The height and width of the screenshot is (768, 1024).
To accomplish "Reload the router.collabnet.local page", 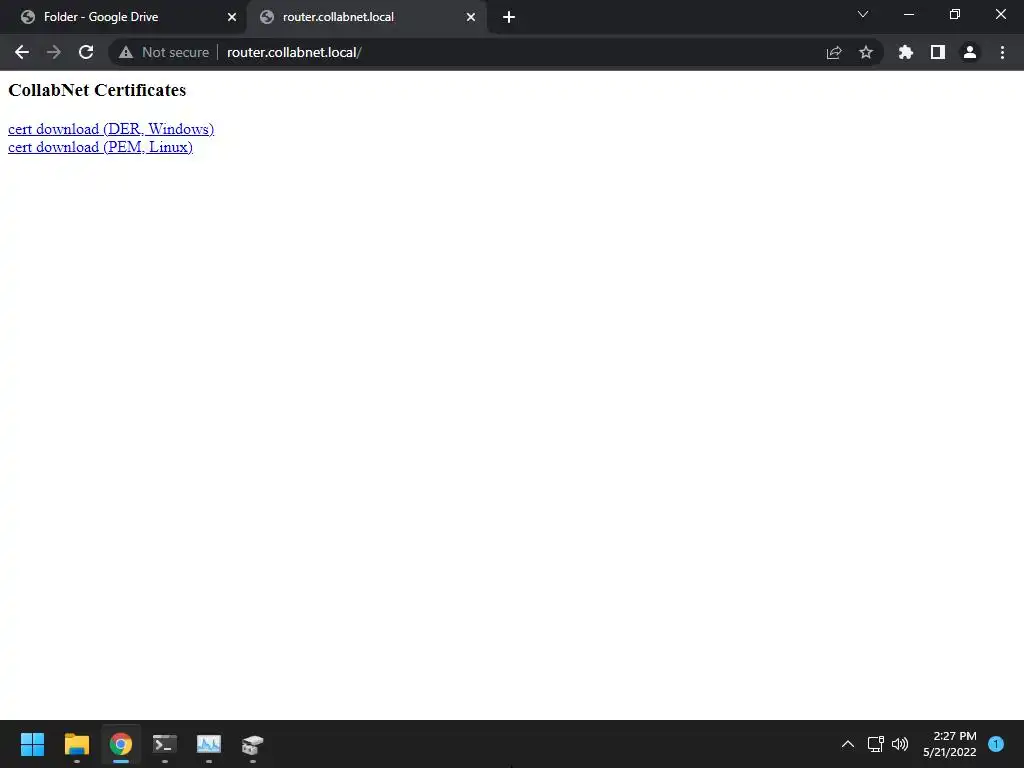I will pyautogui.click(x=86, y=52).
